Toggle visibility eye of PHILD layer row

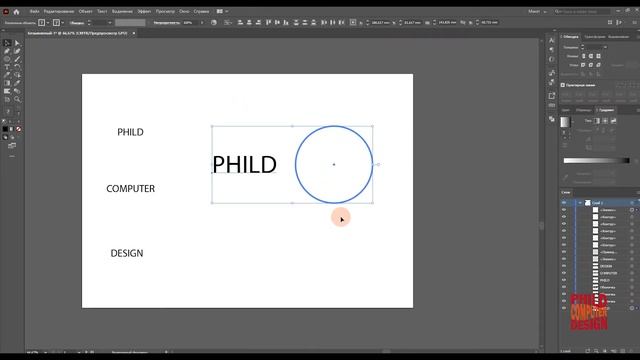tap(564, 280)
